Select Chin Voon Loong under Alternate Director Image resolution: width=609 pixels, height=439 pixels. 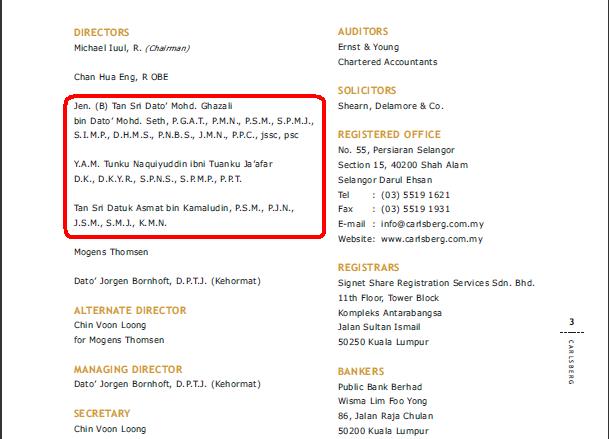coord(110,325)
